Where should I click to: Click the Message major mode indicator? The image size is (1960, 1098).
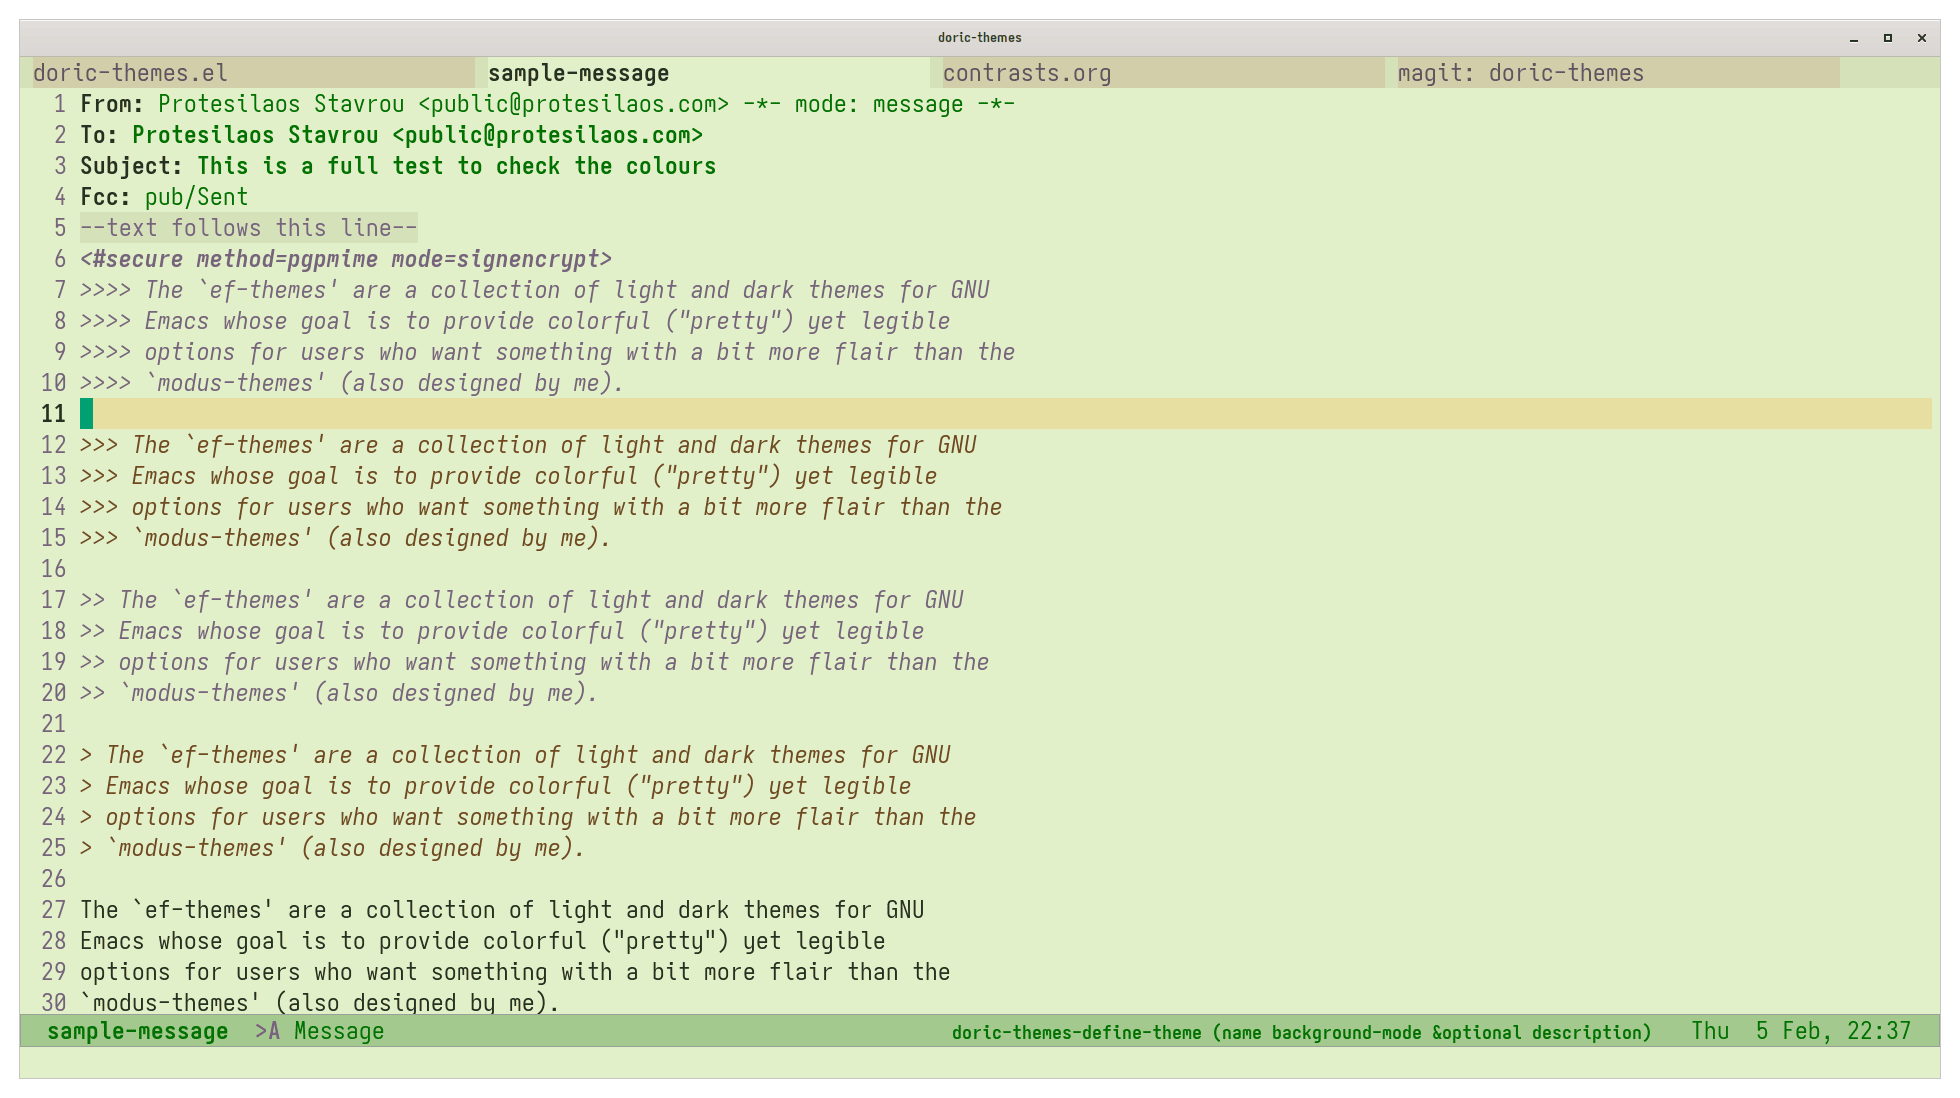[x=339, y=1031]
